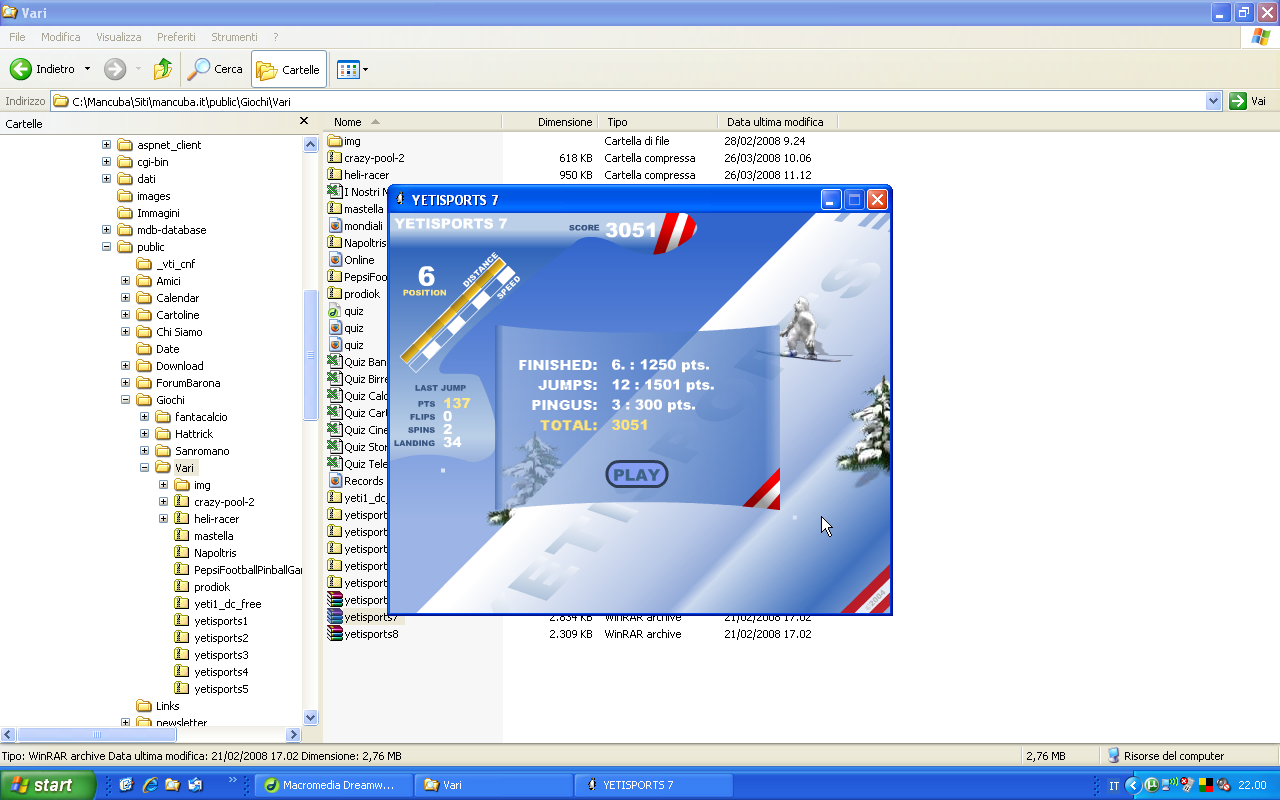Open the views mode dropdown button

click(x=352, y=69)
